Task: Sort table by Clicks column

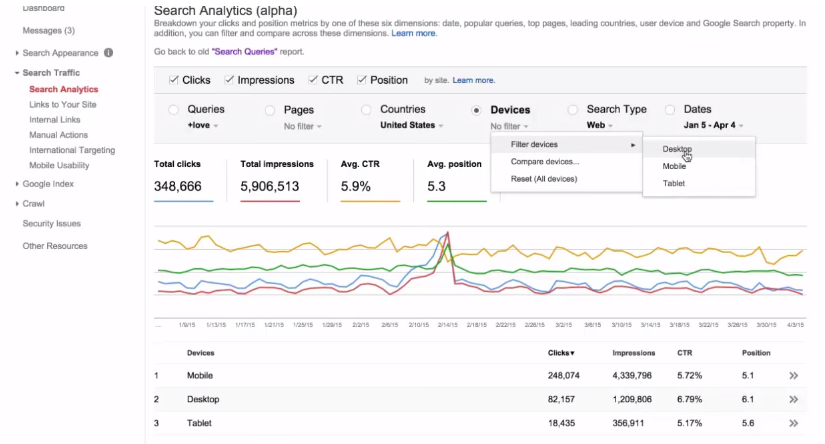Action: (x=561, y=353)
